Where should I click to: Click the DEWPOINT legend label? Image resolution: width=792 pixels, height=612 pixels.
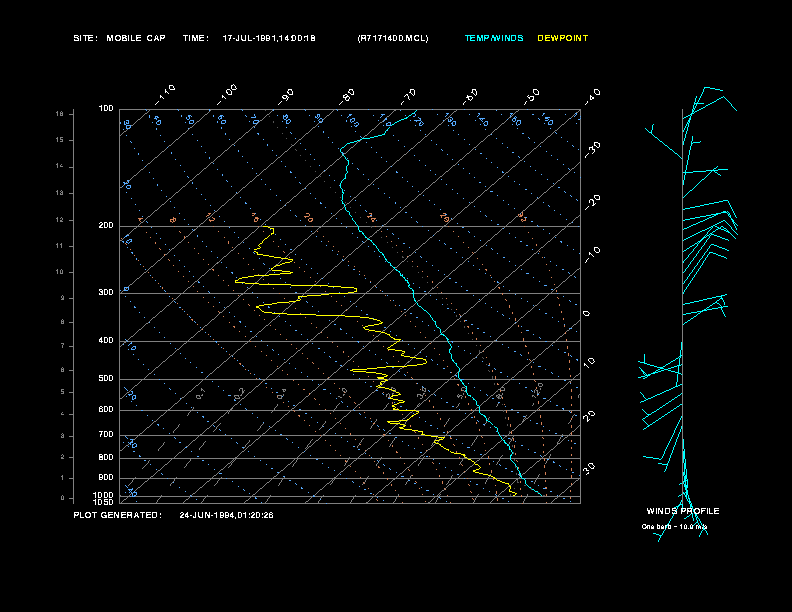(x=563, y=38)
